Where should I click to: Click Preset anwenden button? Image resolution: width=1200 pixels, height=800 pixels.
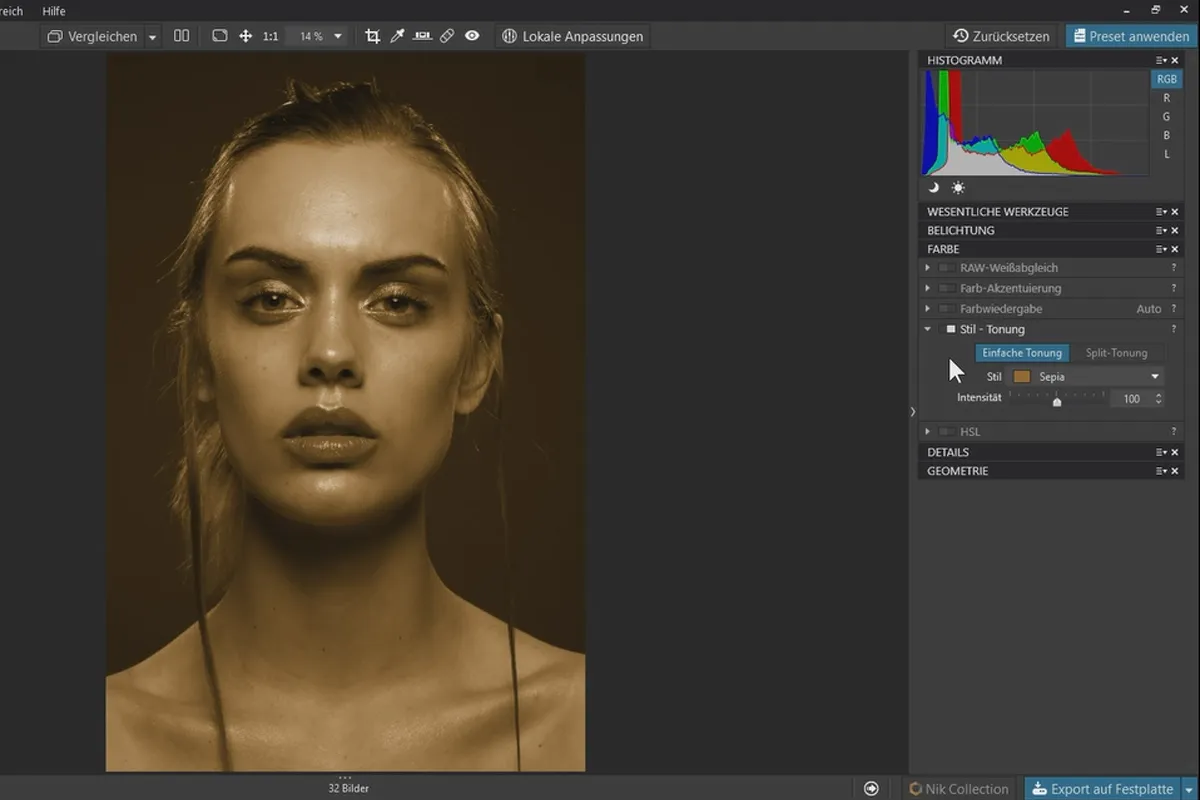1132,36
